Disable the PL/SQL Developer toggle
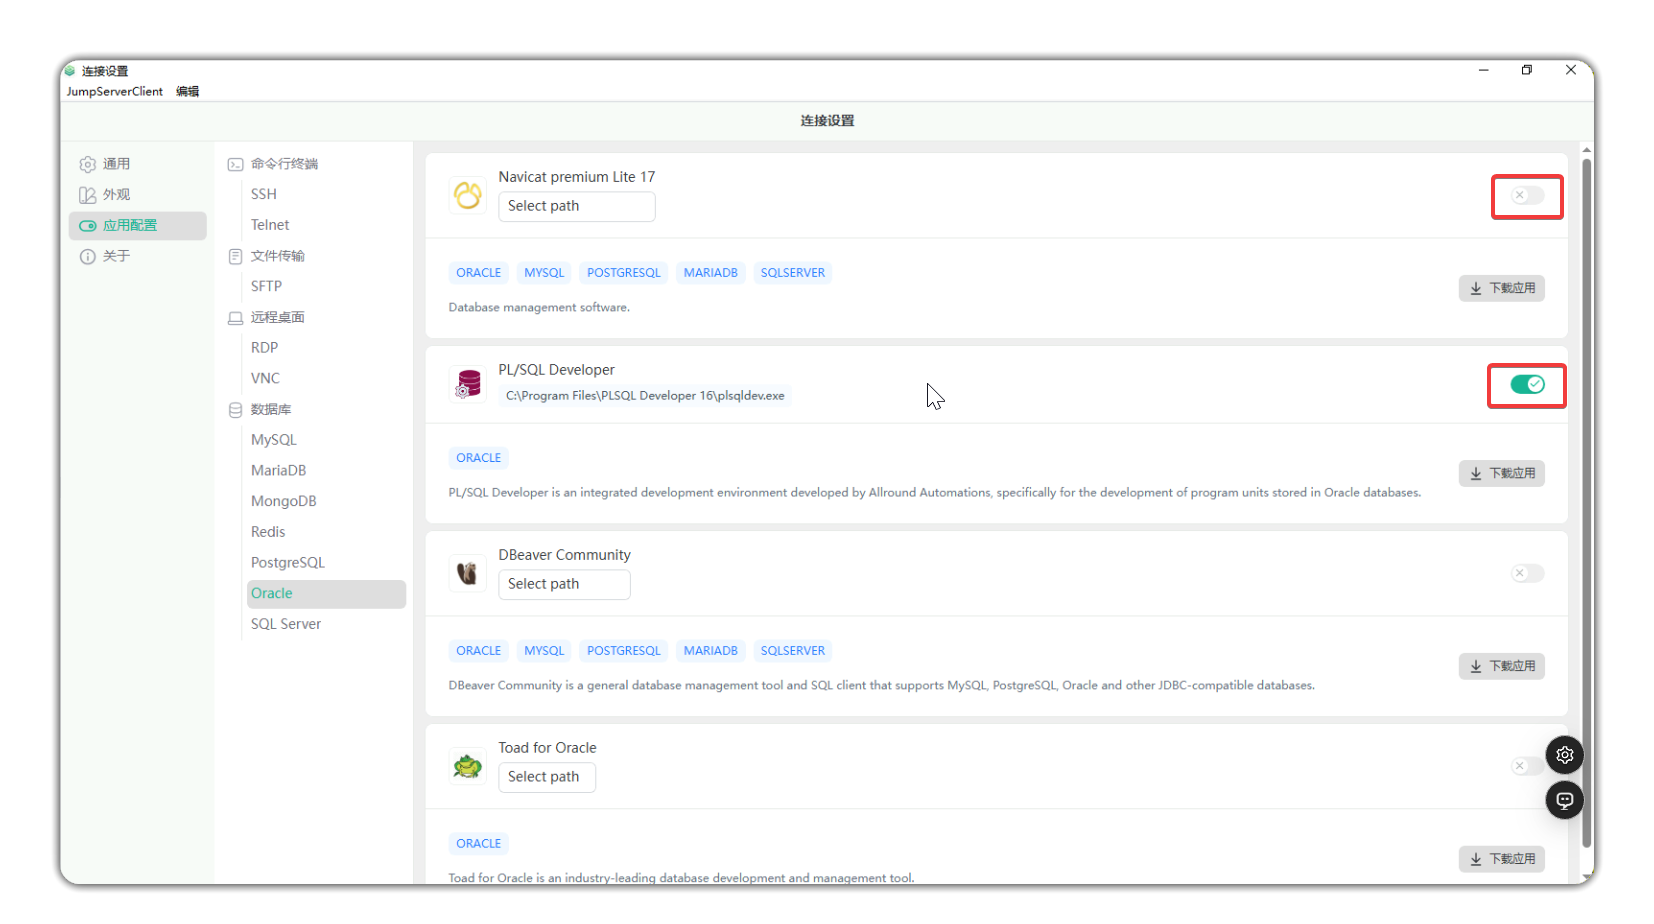 coord(1526,385)
